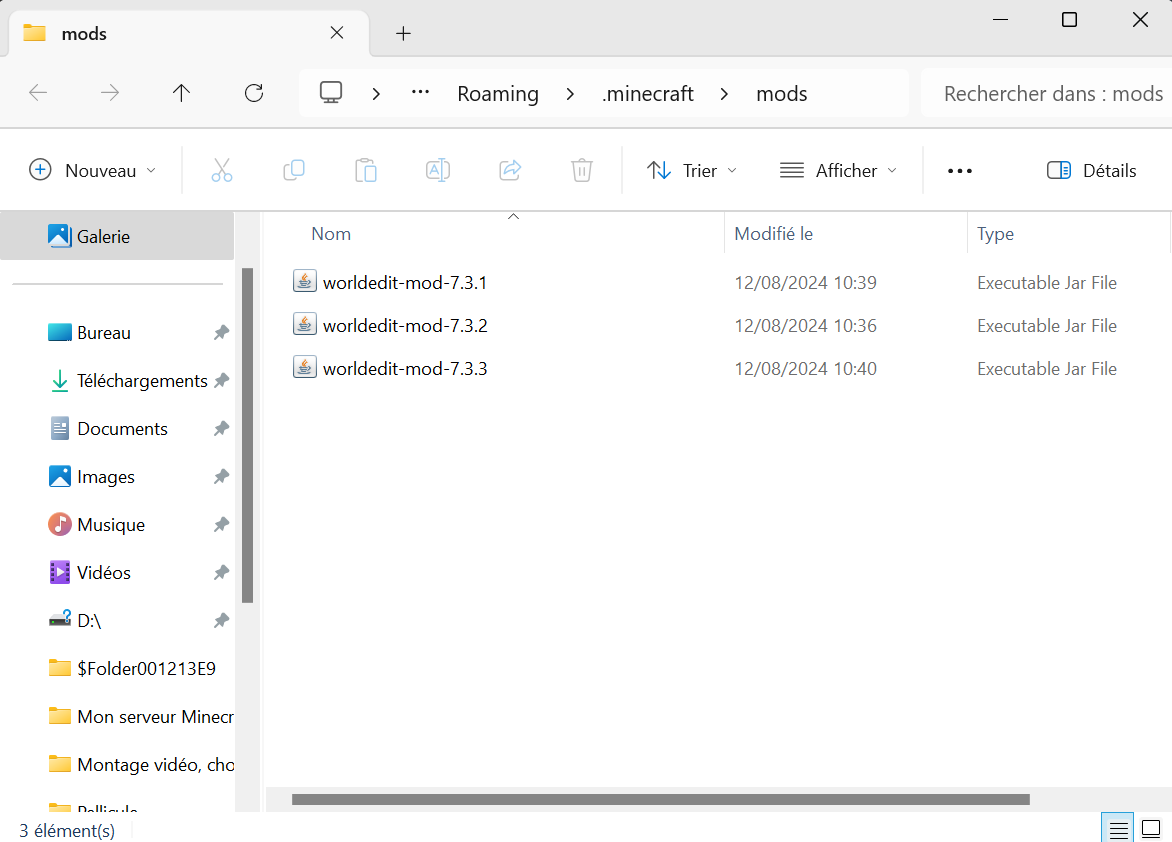
Task: Sort by the Type column header
Action: [996, 234]
